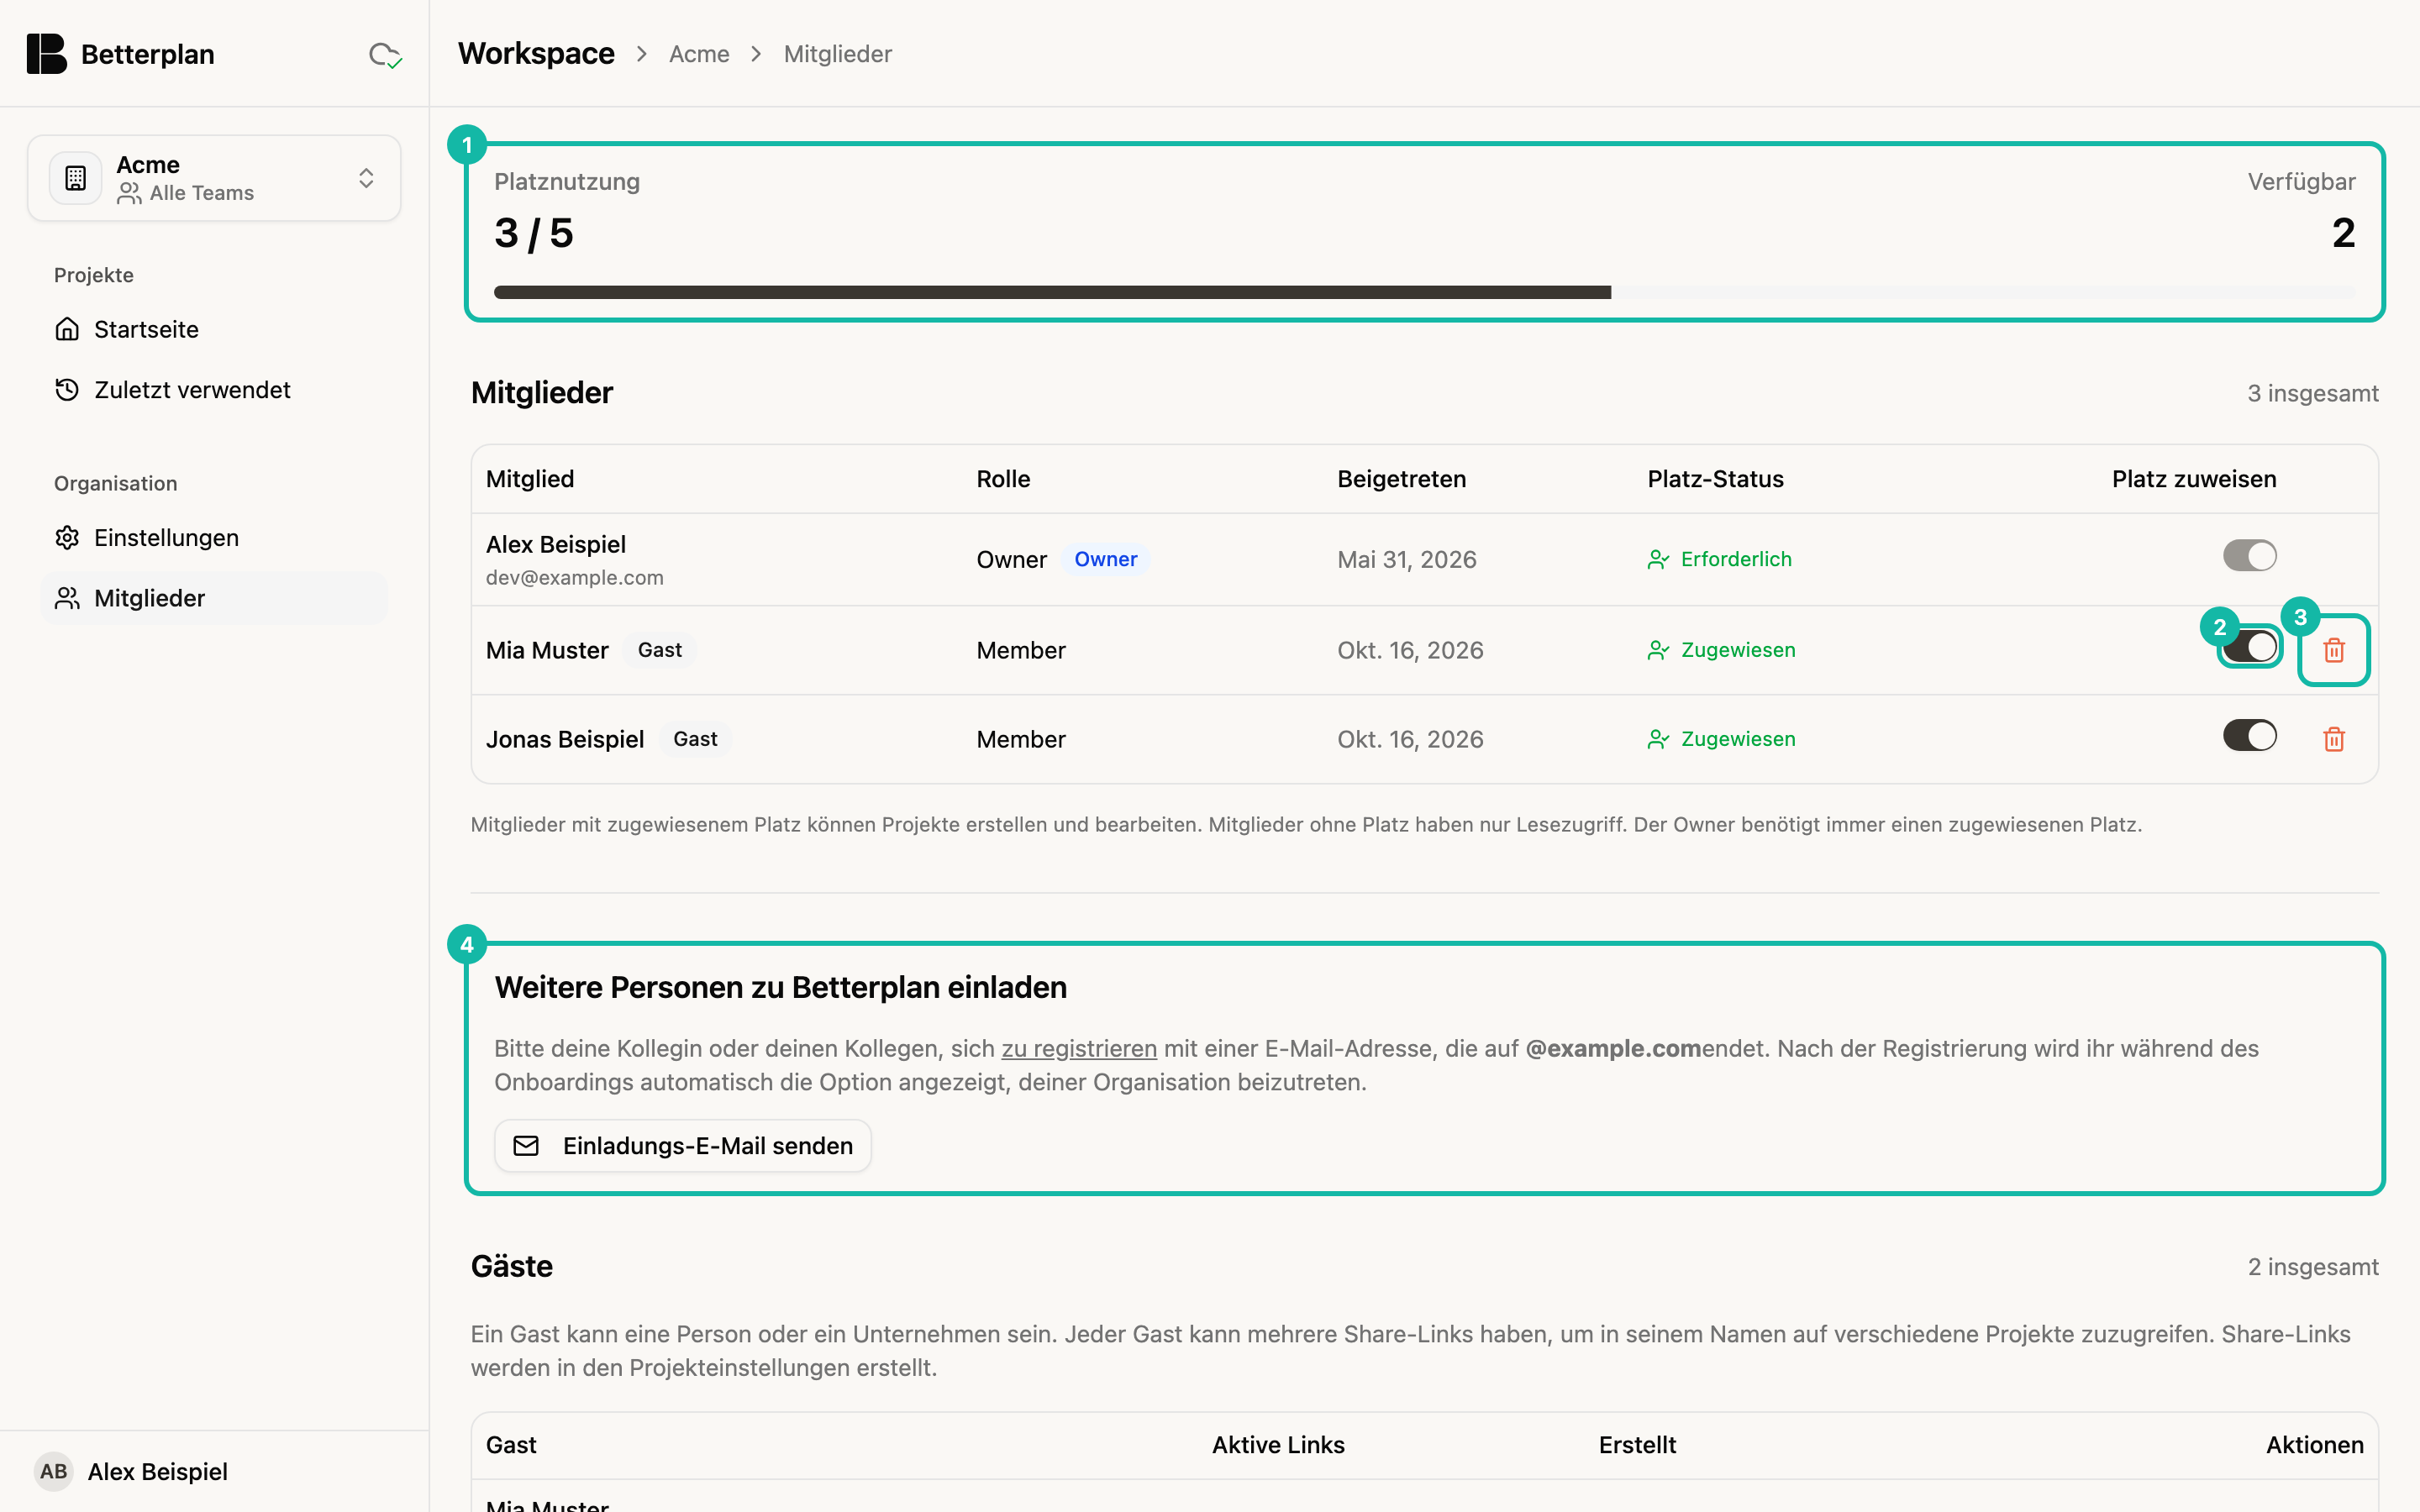Click the Platz zuweisen column header

click(x=2194, y=479)
